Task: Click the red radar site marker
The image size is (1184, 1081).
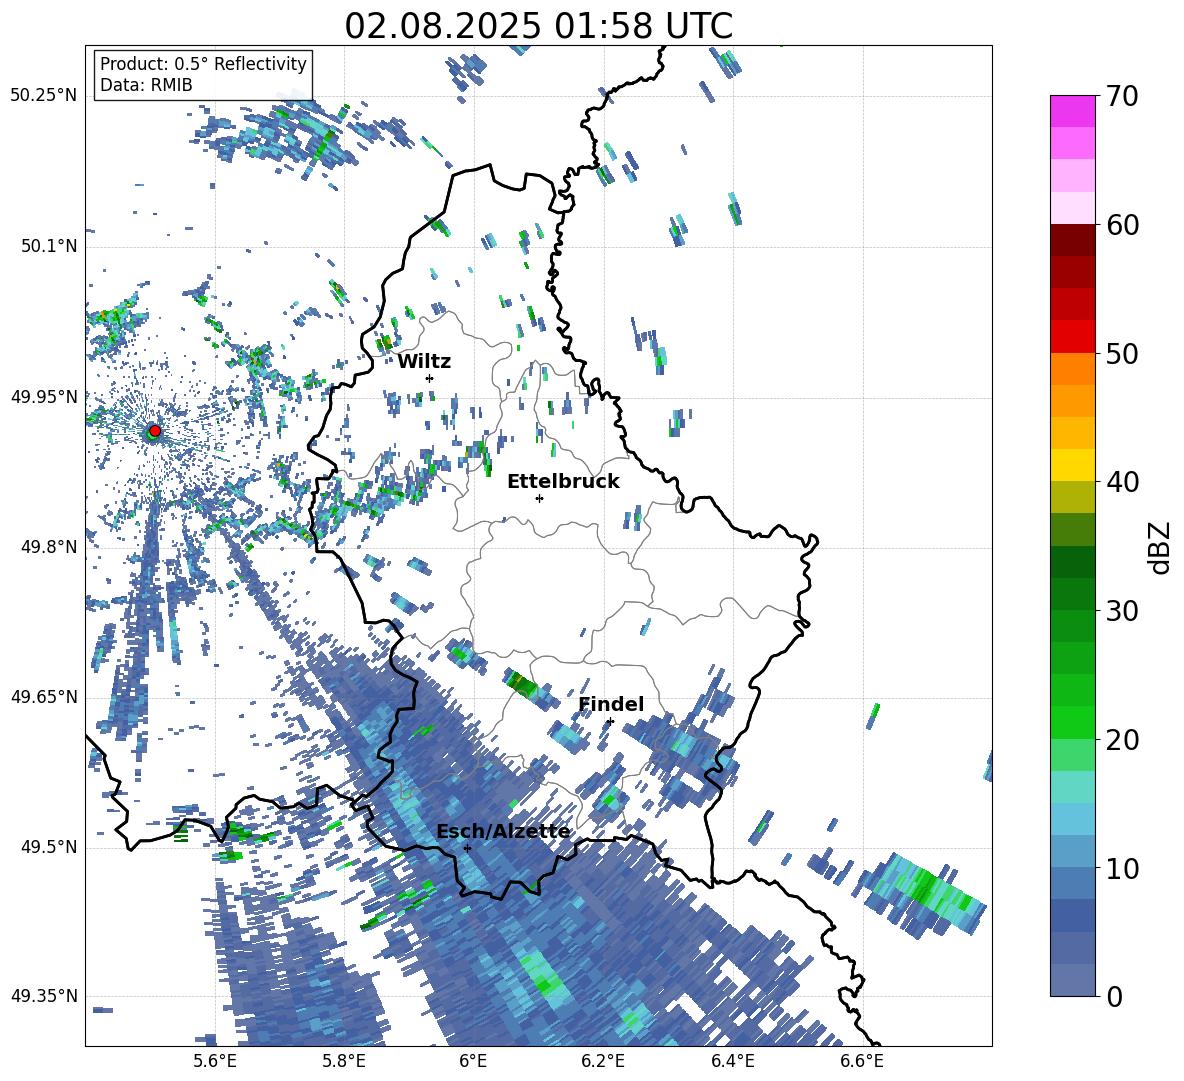Action: click(x=155, y=431)
